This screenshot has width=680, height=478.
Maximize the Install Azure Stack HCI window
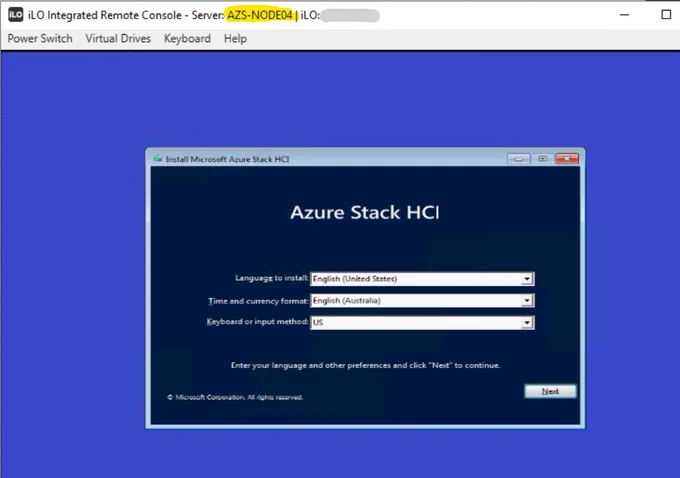[543, 159]
